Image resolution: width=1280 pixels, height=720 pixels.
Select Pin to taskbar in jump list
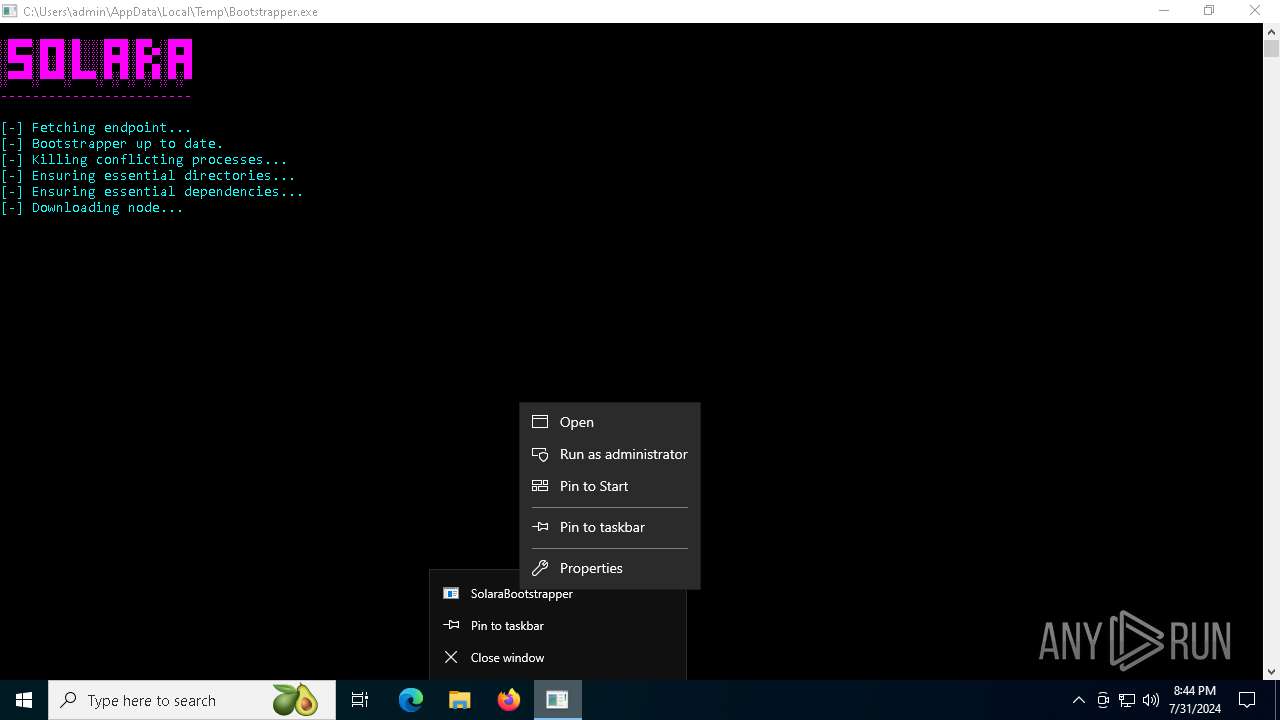tap(558, 625)
